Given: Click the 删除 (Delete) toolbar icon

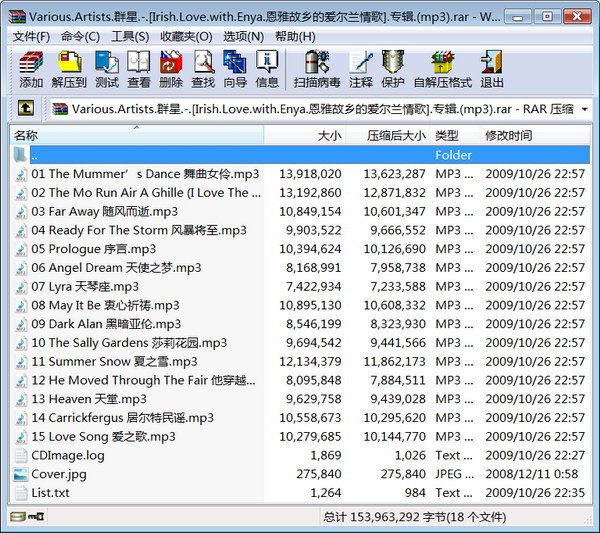Looking at the screenshot, I should click(171, 69).
